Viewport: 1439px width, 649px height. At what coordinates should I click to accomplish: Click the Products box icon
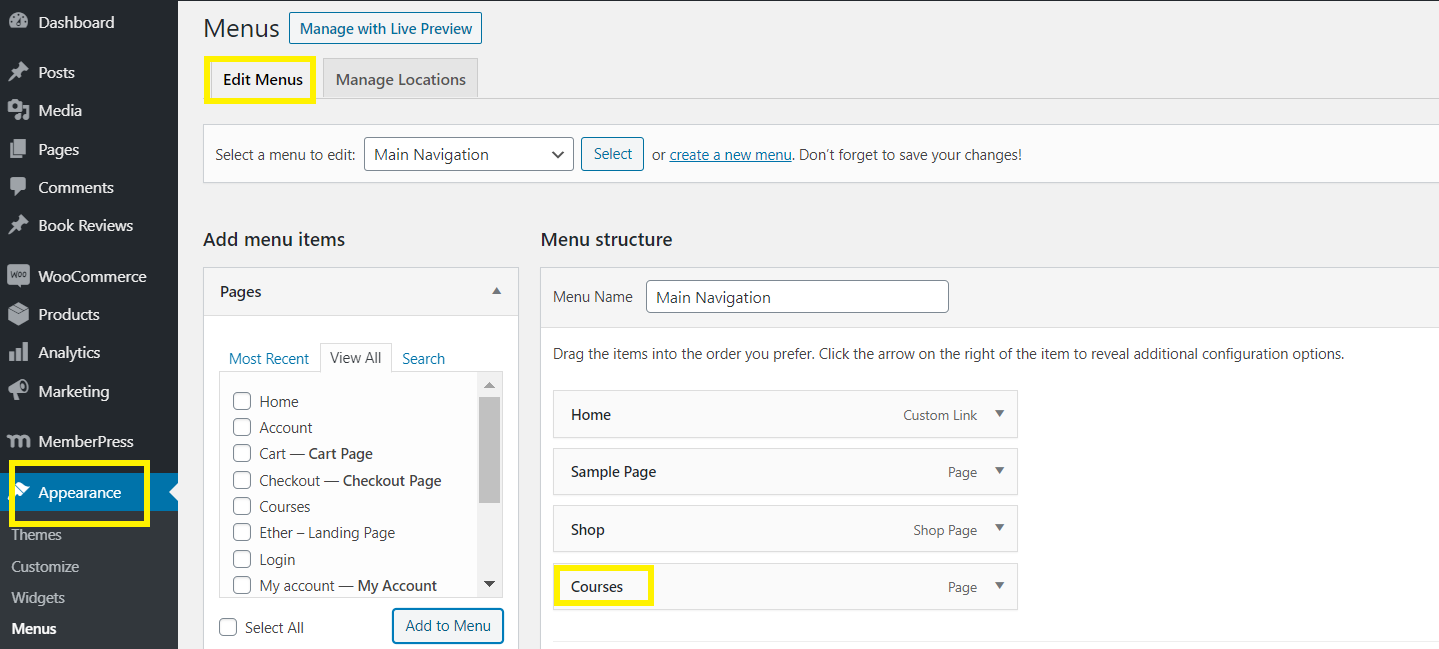pyautogui.click(x=18, y=314)
